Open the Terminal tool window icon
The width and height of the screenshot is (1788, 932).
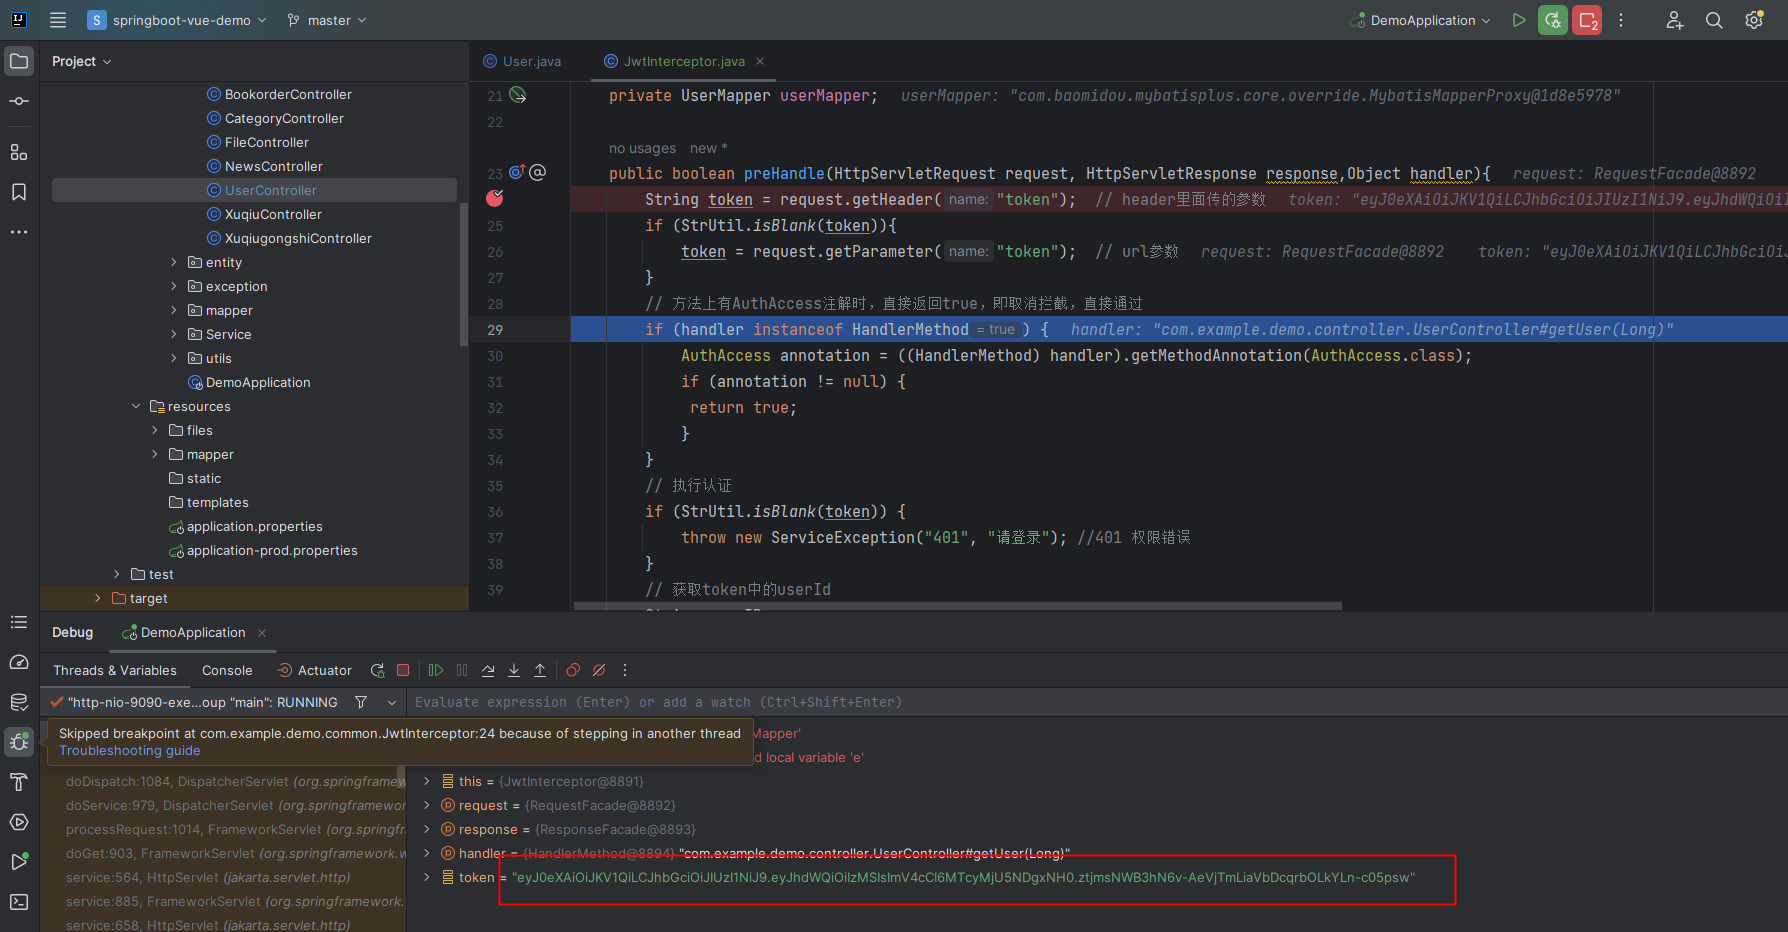pyautogui.click(x=18, y=902)
